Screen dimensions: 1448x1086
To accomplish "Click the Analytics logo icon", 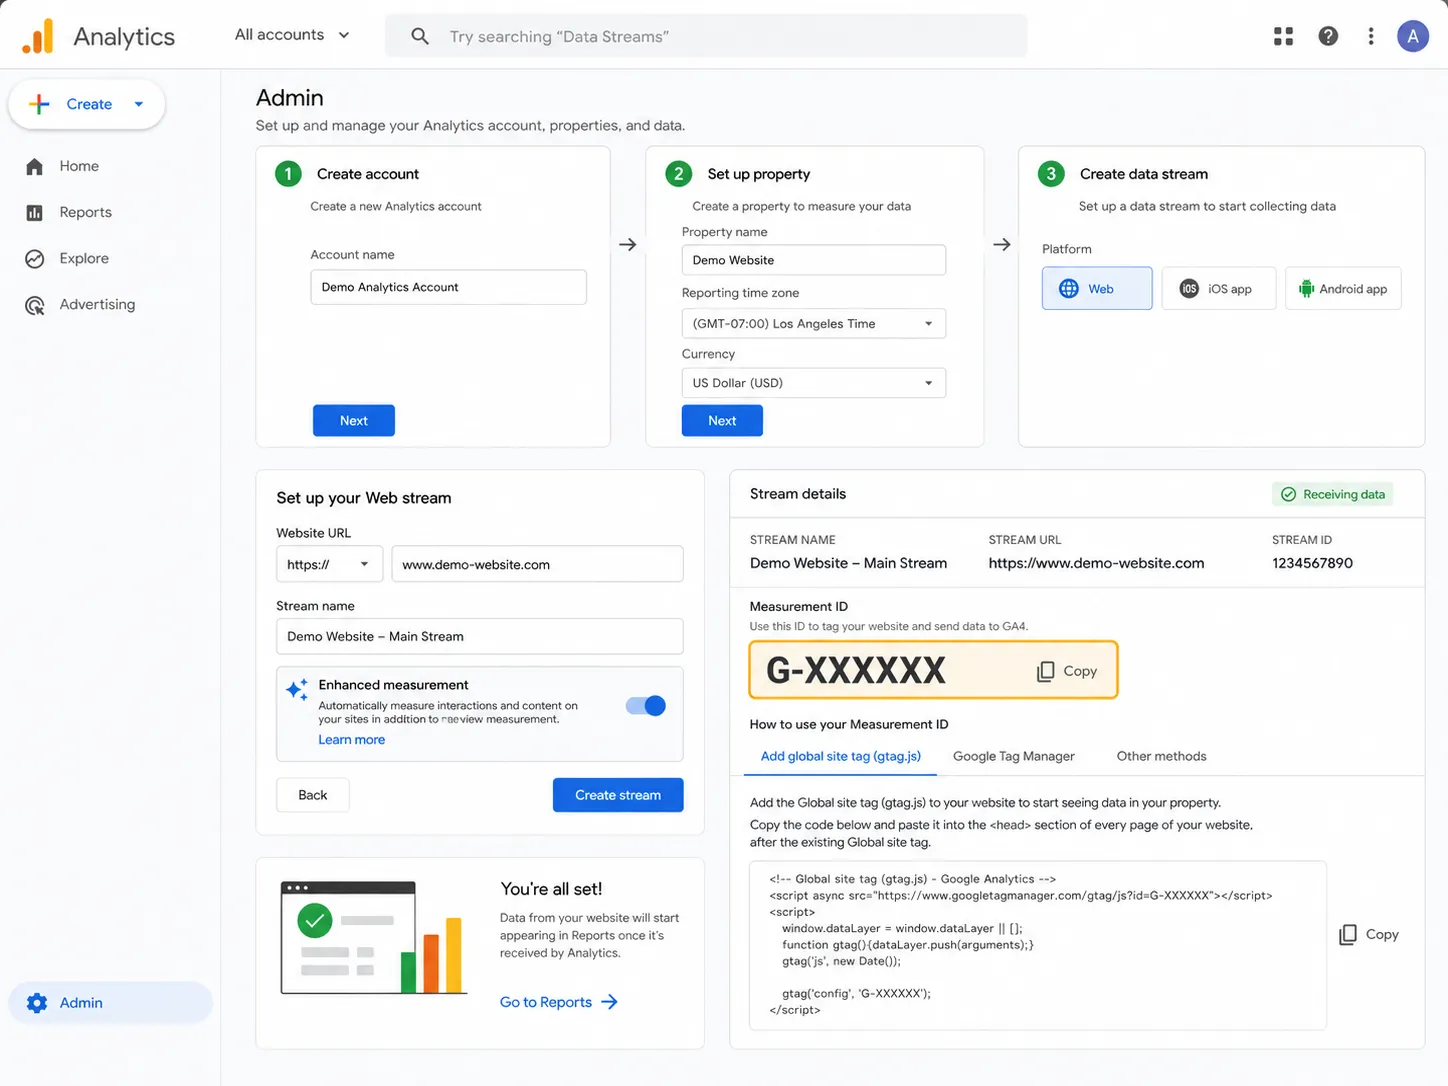I will (x=38, y=36).
